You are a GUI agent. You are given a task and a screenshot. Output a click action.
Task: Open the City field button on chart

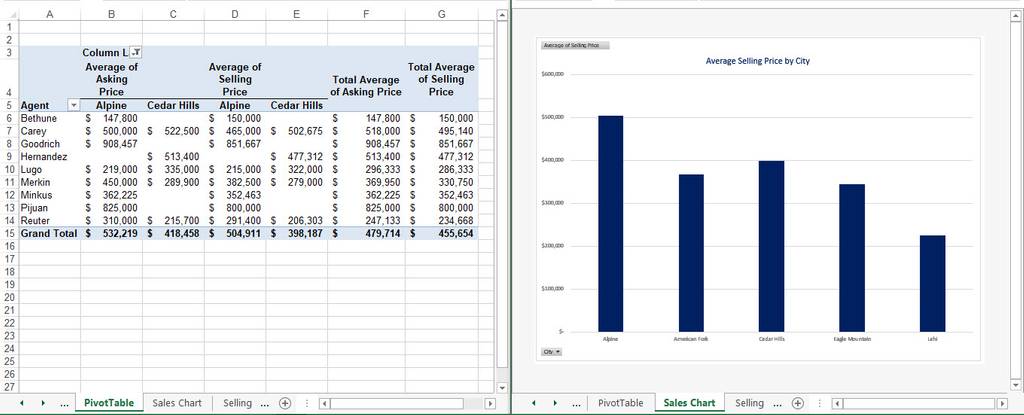click(x=552, y=352)
